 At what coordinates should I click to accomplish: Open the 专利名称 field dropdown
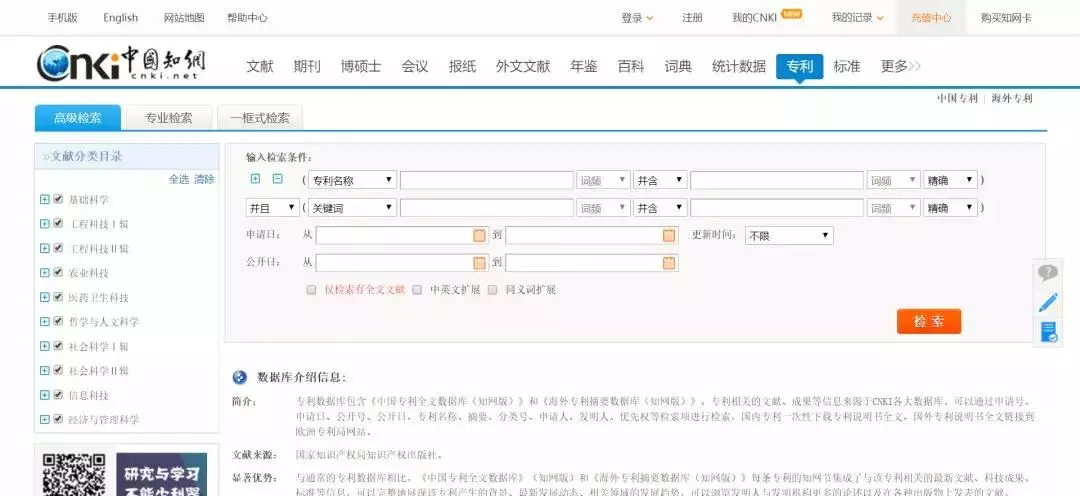click(352, 180)
